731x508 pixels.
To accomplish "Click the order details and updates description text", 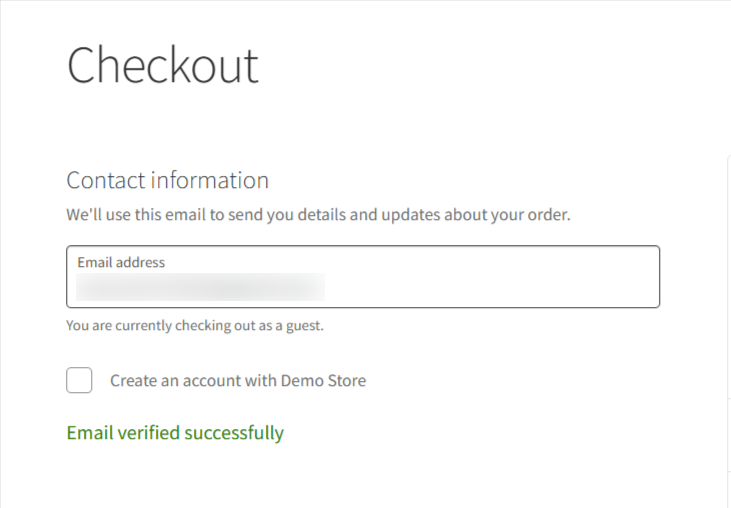I will click(x=318, y=215).
